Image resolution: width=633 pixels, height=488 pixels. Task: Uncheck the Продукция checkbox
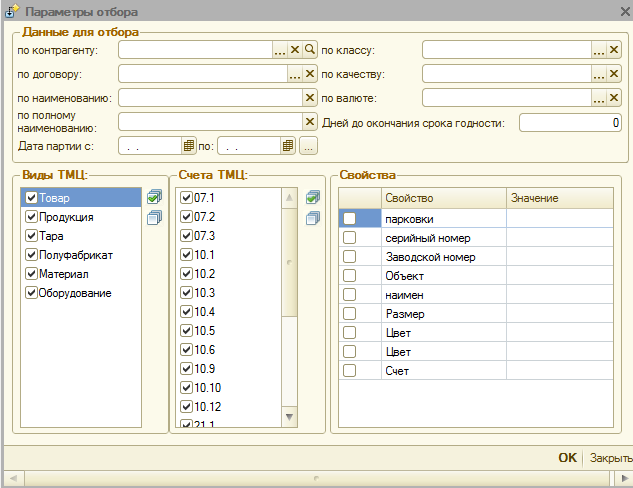pyautogui.click(x=32, y=217)
